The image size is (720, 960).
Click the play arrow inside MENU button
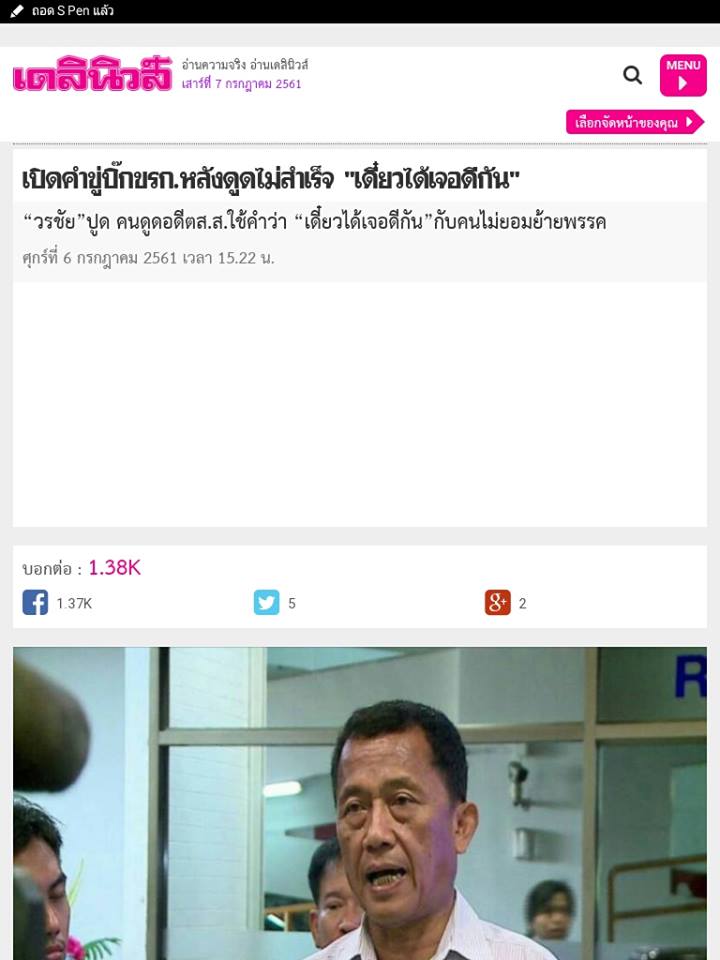(x=683, y=83)
